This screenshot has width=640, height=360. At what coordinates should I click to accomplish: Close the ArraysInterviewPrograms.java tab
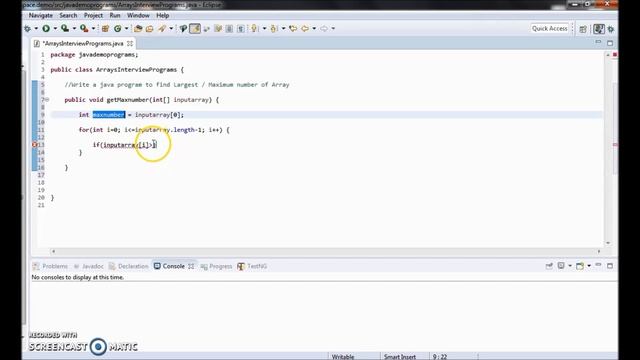pyautogui.click(x=130, y=43)
